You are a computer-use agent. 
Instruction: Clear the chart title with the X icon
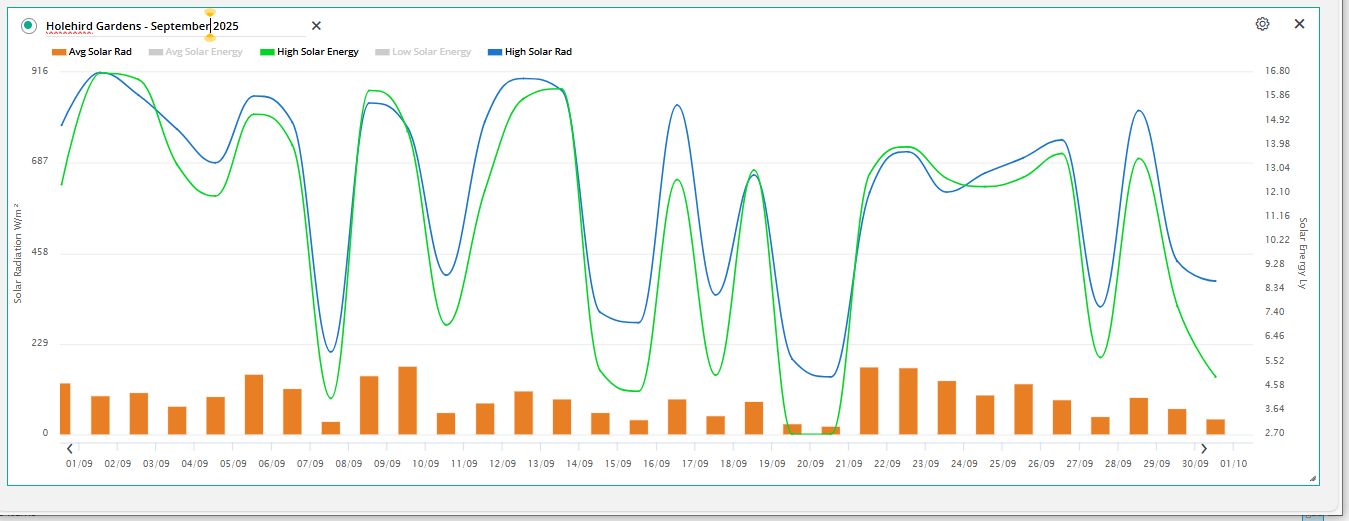click(316, 26)
